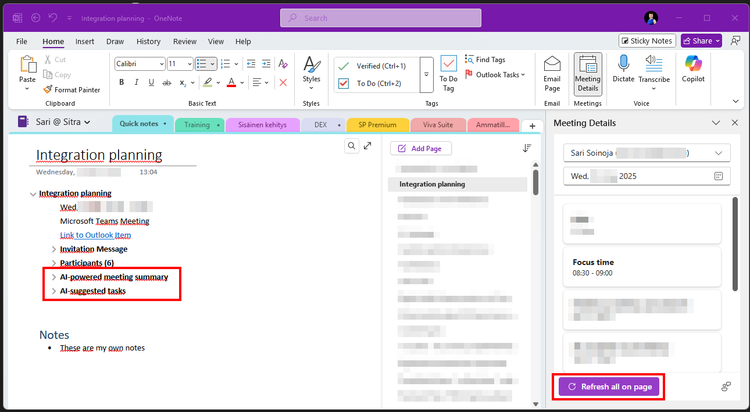The image size is (750, 412).
Task: Expand the page to full view
Action: (367, 146)
